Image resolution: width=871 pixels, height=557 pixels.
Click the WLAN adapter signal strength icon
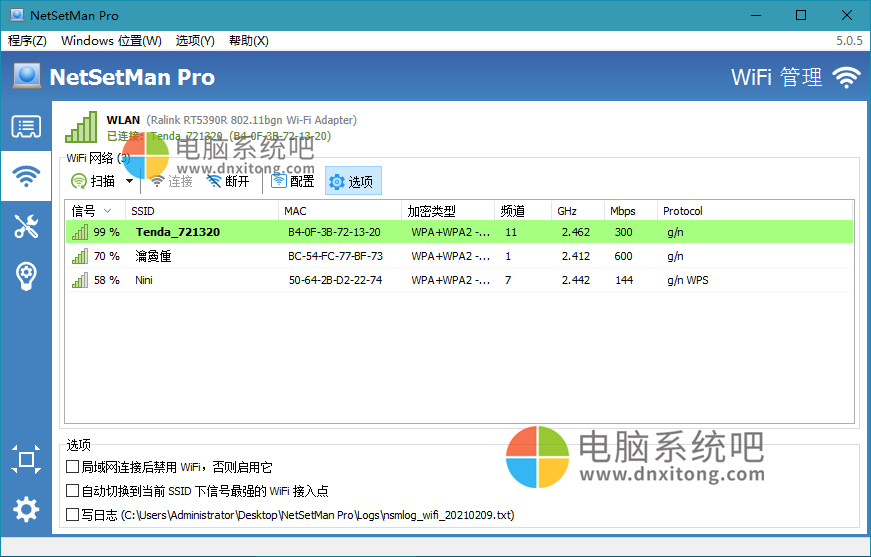pyautogui.click(x=81, y=127)
